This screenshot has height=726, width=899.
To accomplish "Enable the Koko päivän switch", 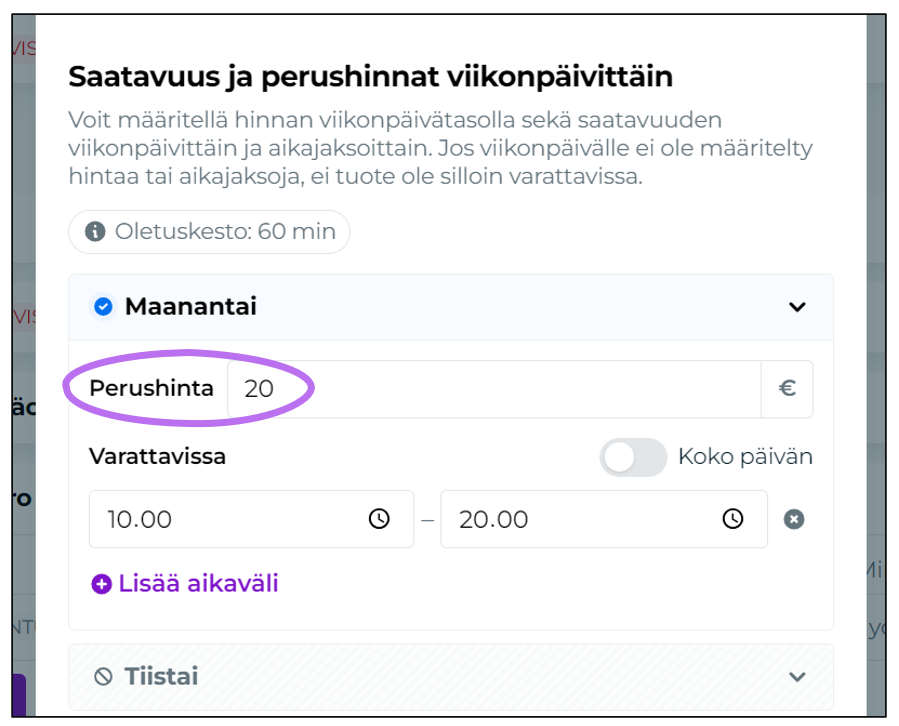I will 633,457.
